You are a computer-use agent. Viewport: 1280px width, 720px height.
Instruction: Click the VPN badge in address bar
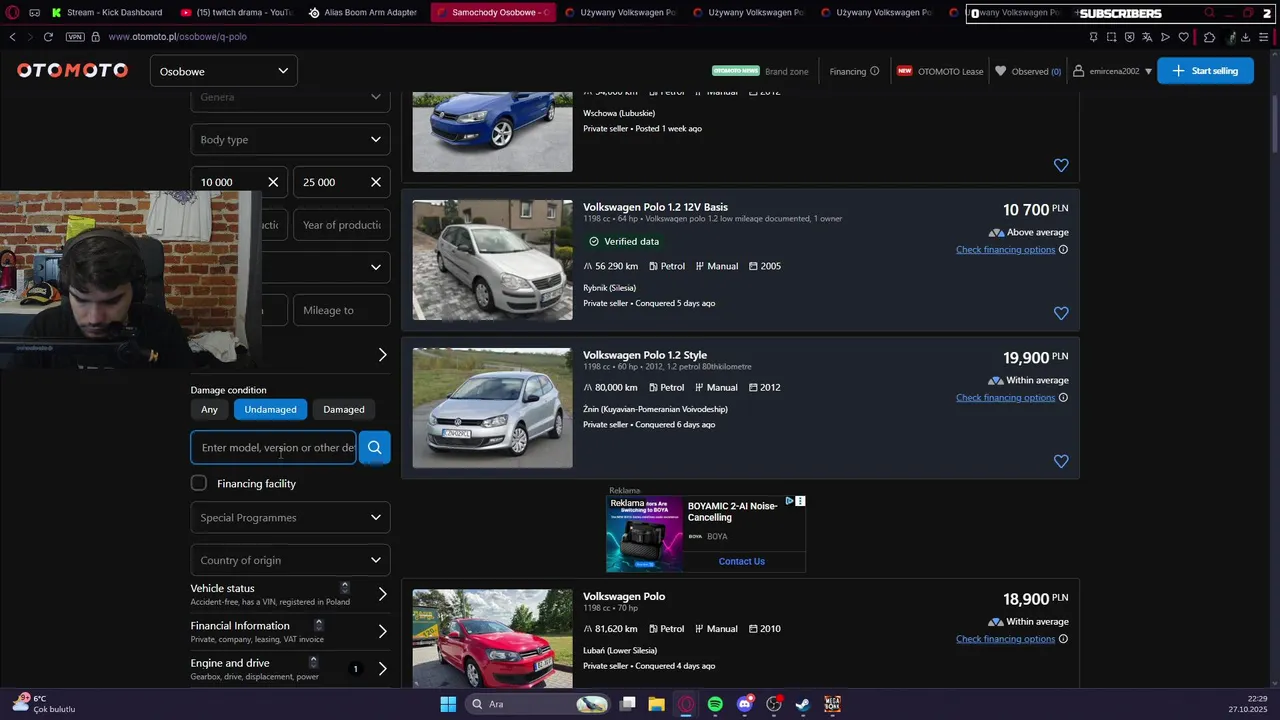coord(75,37)
